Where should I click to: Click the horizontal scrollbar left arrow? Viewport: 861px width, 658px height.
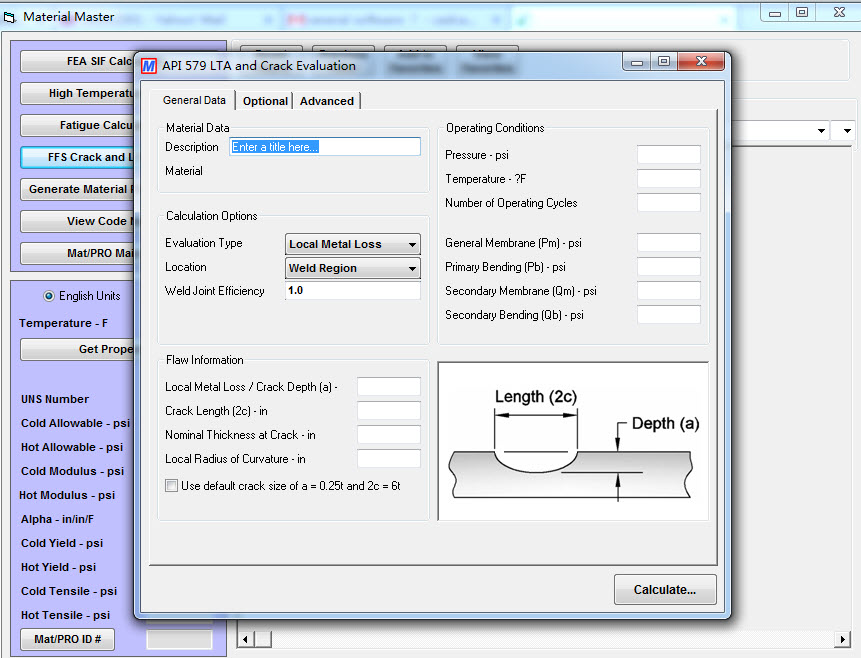coord(245,639)
